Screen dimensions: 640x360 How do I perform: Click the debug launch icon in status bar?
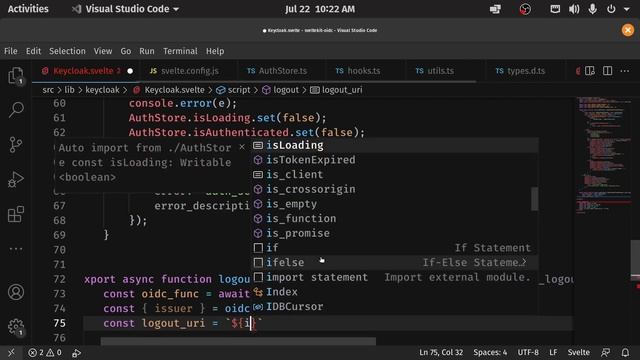76,353
